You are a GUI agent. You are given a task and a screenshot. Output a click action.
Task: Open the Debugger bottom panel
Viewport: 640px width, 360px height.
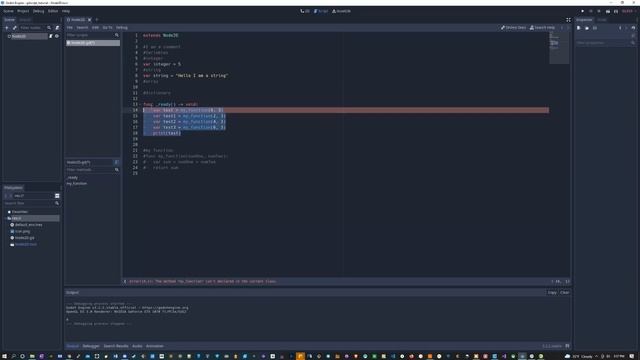pyautogui.click(x=91, y=346)
